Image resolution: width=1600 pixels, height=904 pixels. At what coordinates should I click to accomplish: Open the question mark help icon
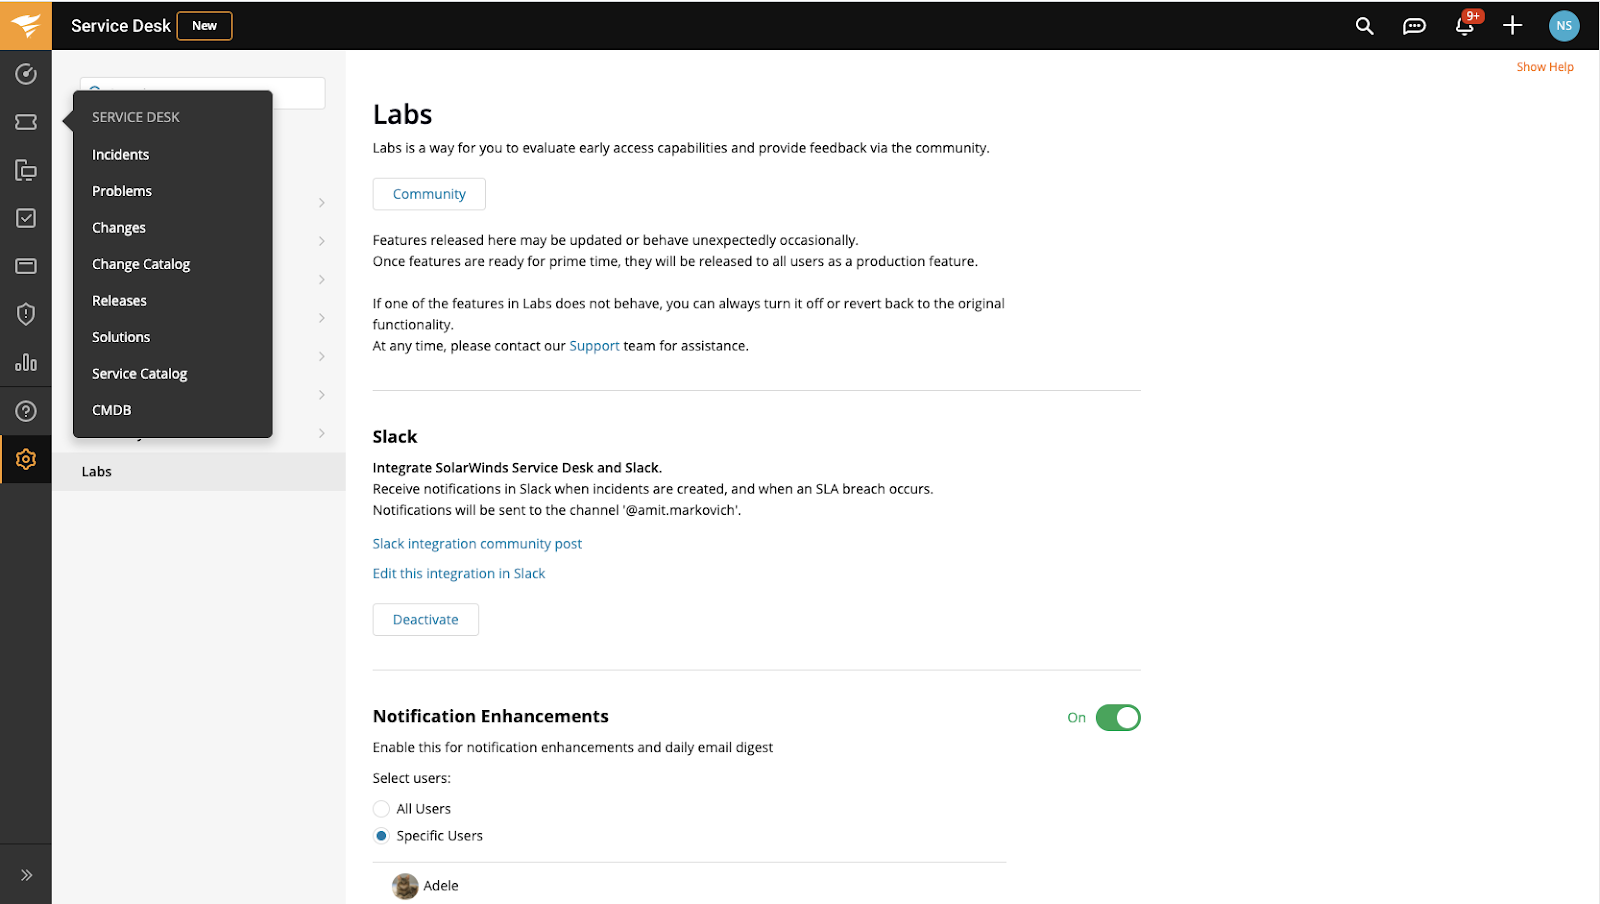tap(26, 411)
